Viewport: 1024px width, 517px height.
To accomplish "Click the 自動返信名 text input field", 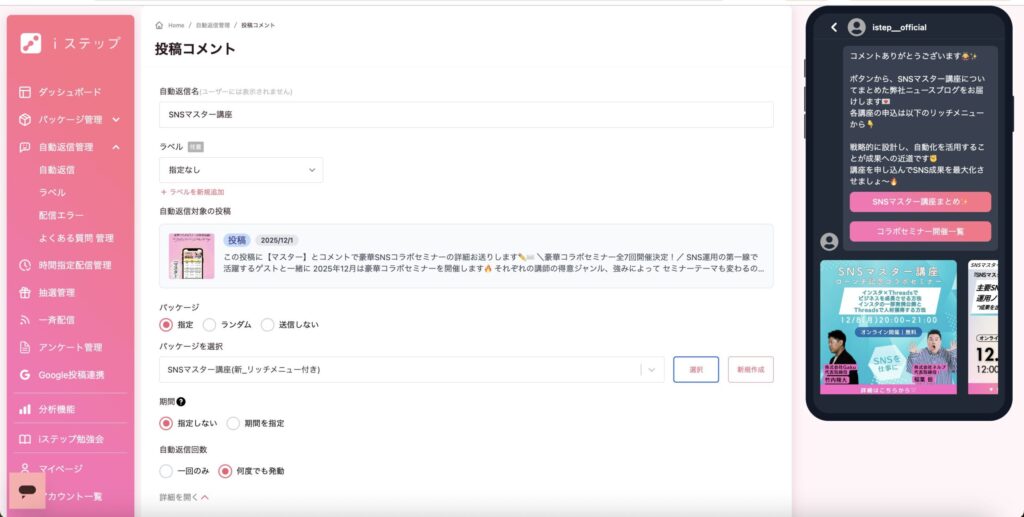I will 466,115.
